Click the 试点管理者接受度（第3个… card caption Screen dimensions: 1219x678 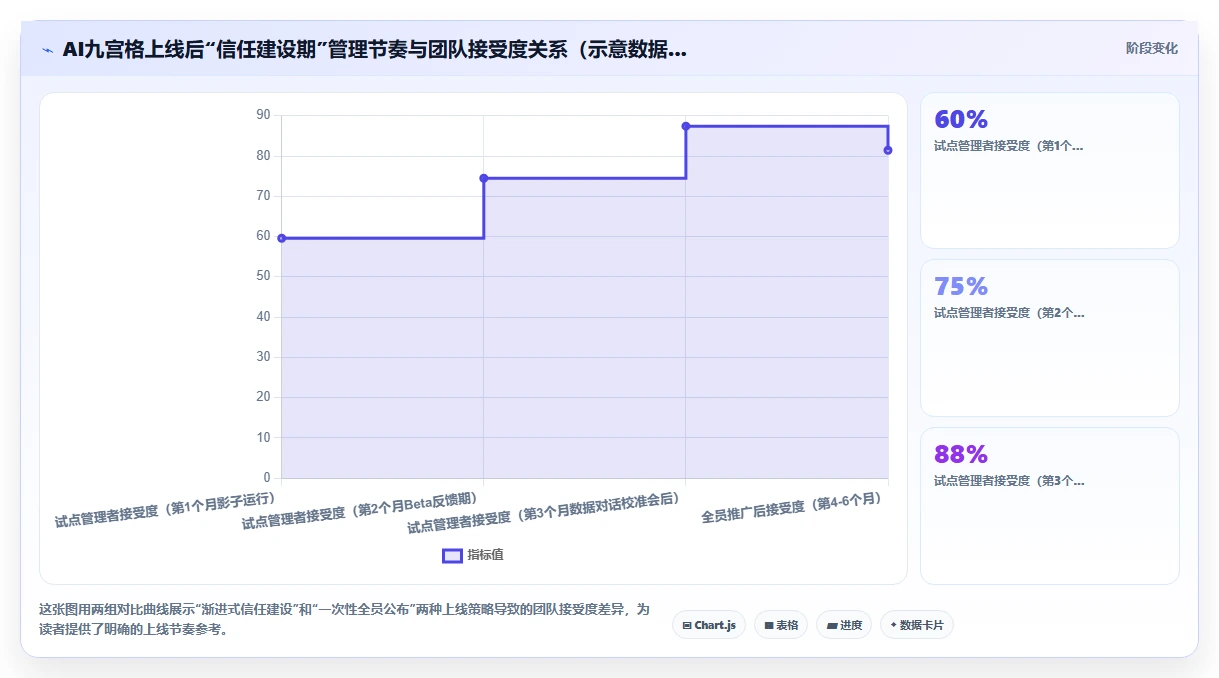(1008, 481)
